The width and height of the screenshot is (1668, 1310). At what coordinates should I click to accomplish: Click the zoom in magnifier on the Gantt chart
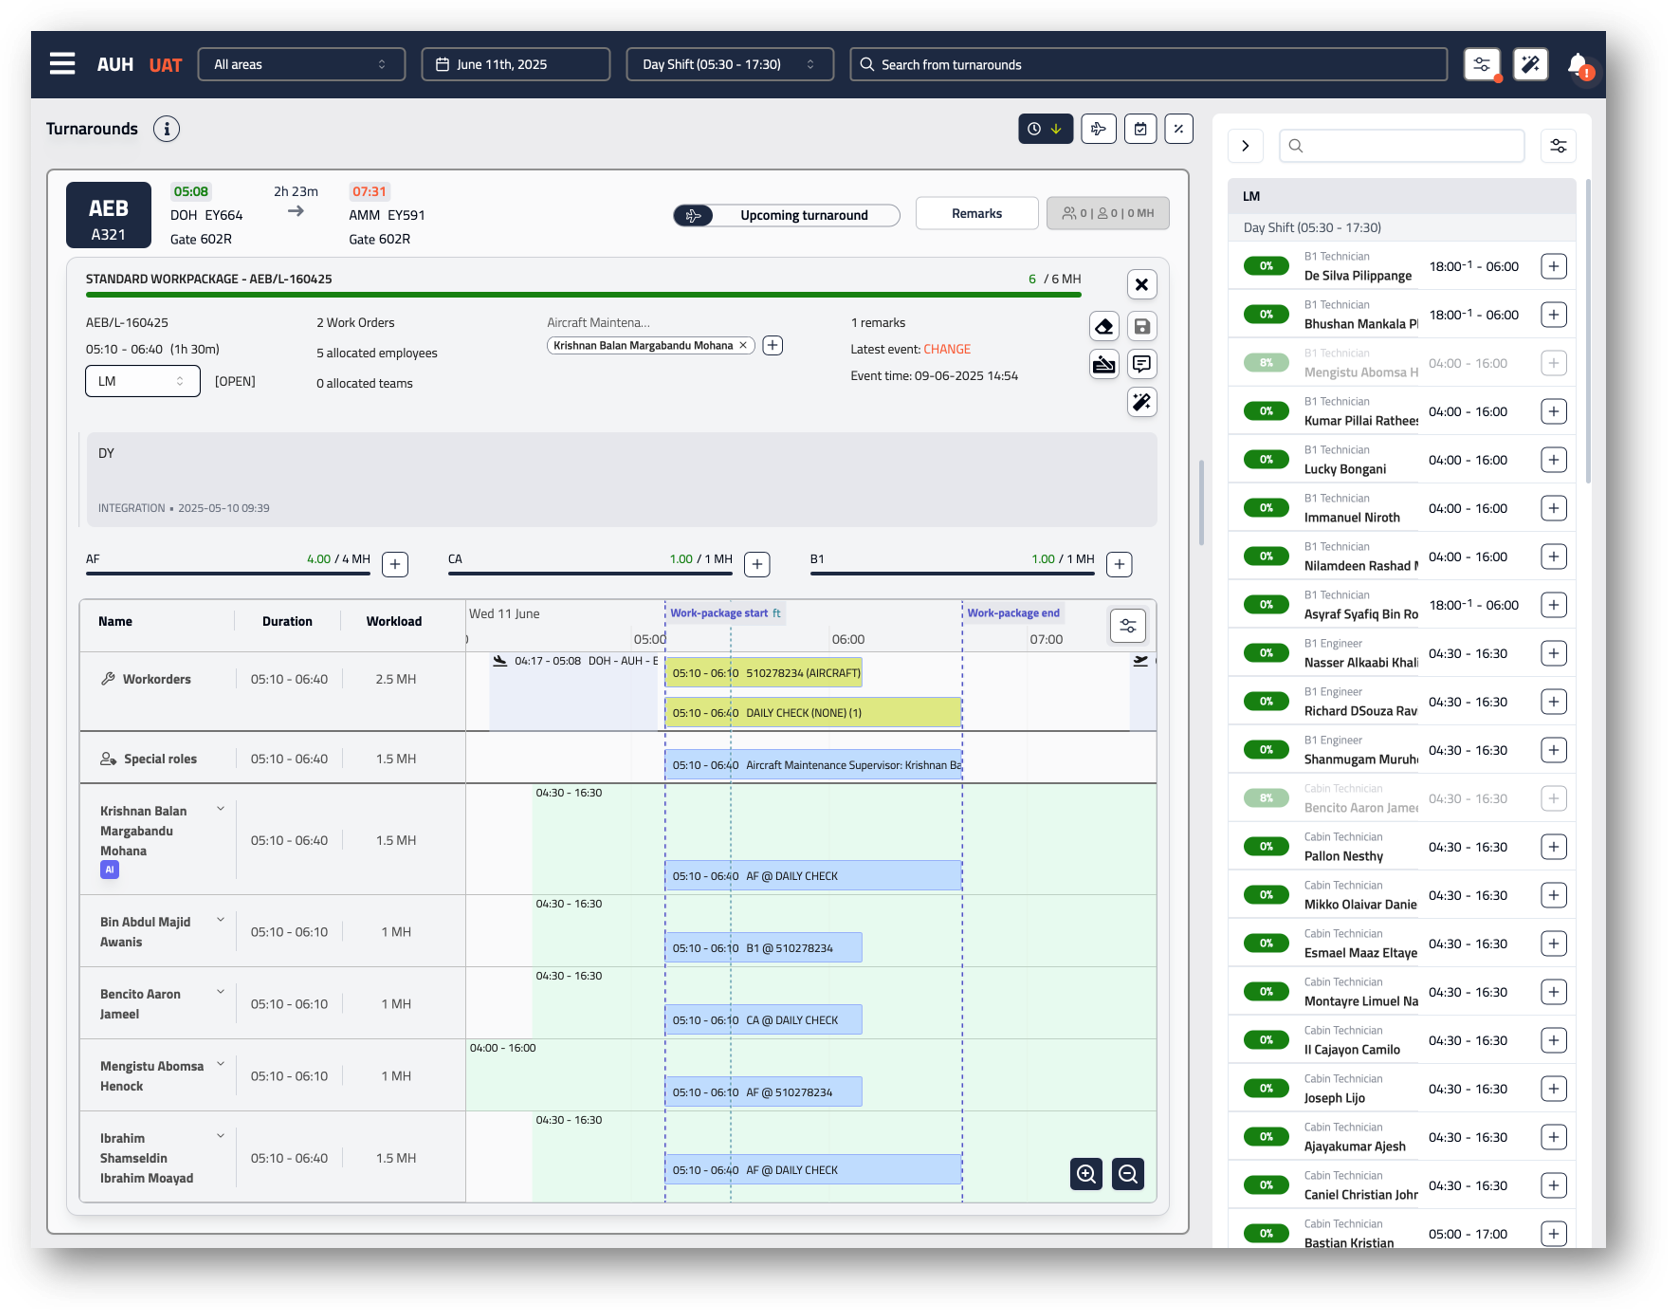point(1086,1174)
